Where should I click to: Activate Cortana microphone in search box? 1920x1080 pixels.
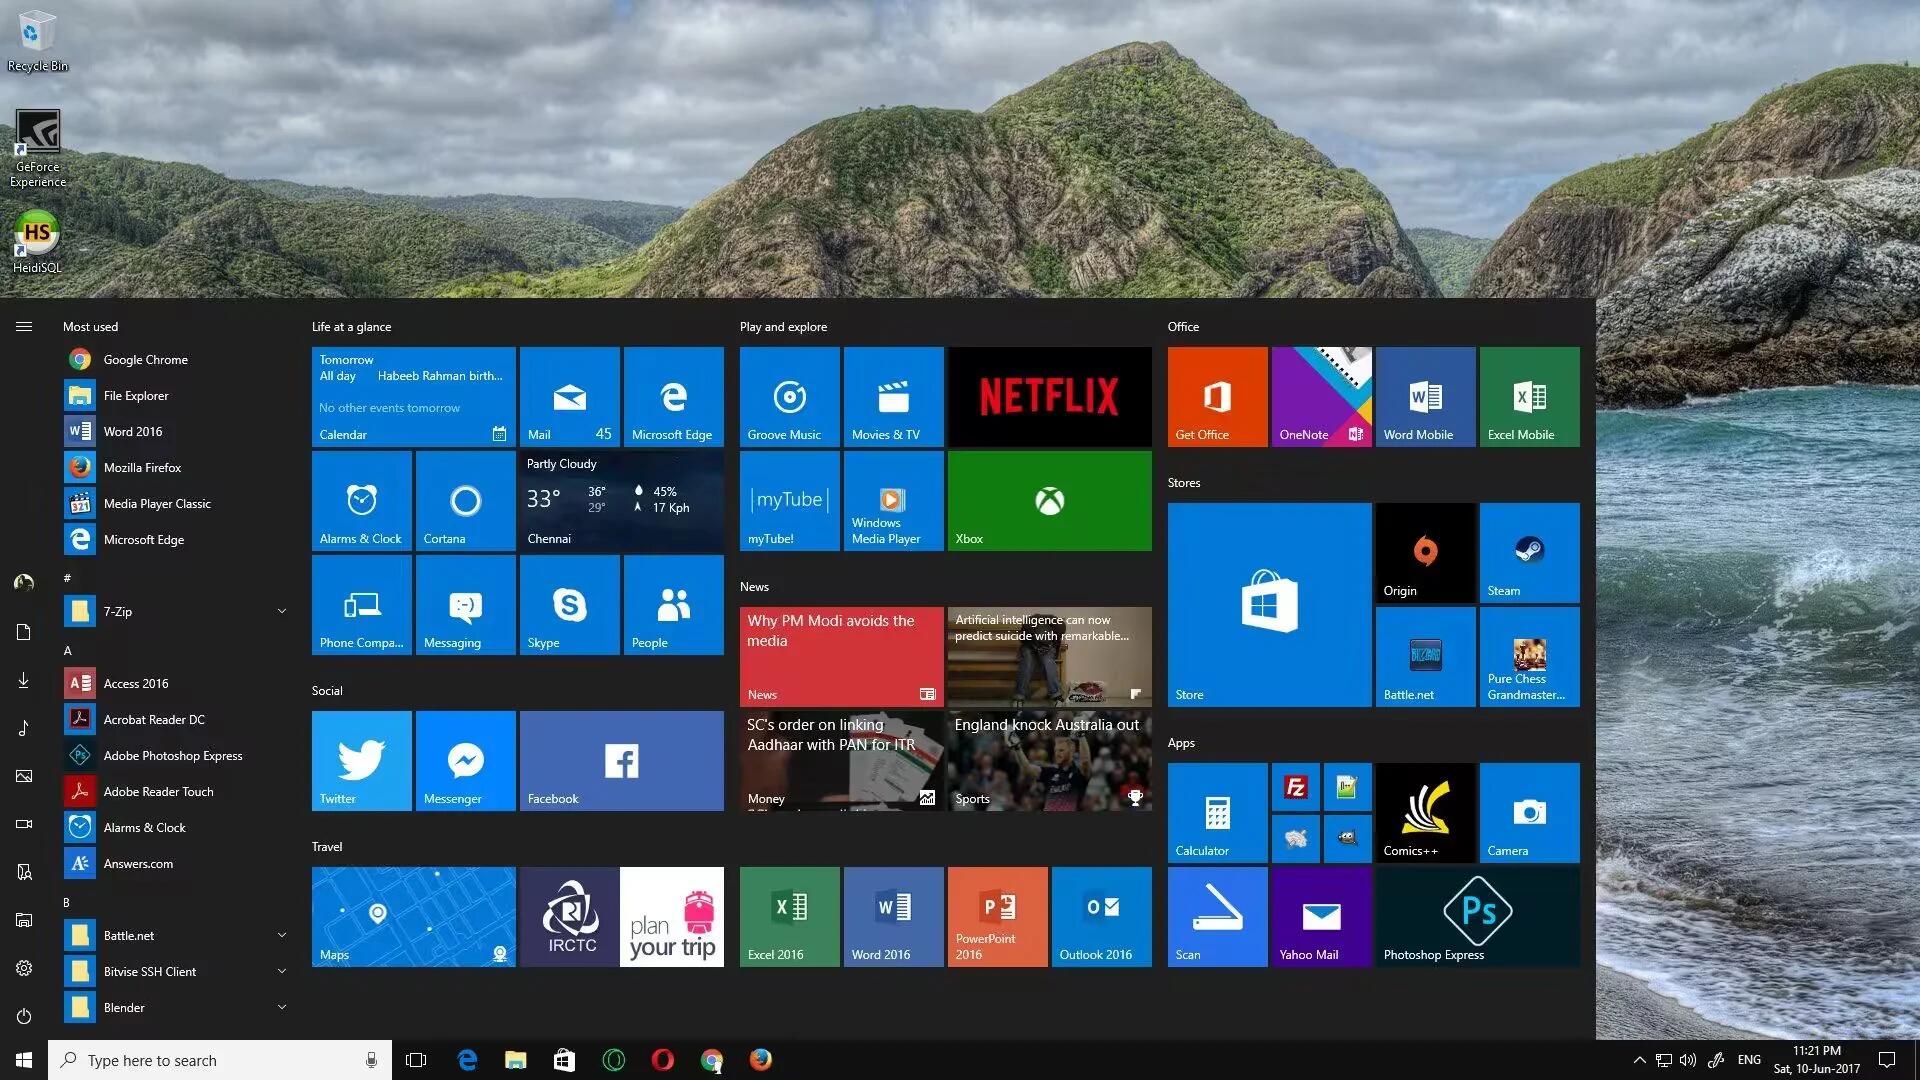pos(371,1060)
